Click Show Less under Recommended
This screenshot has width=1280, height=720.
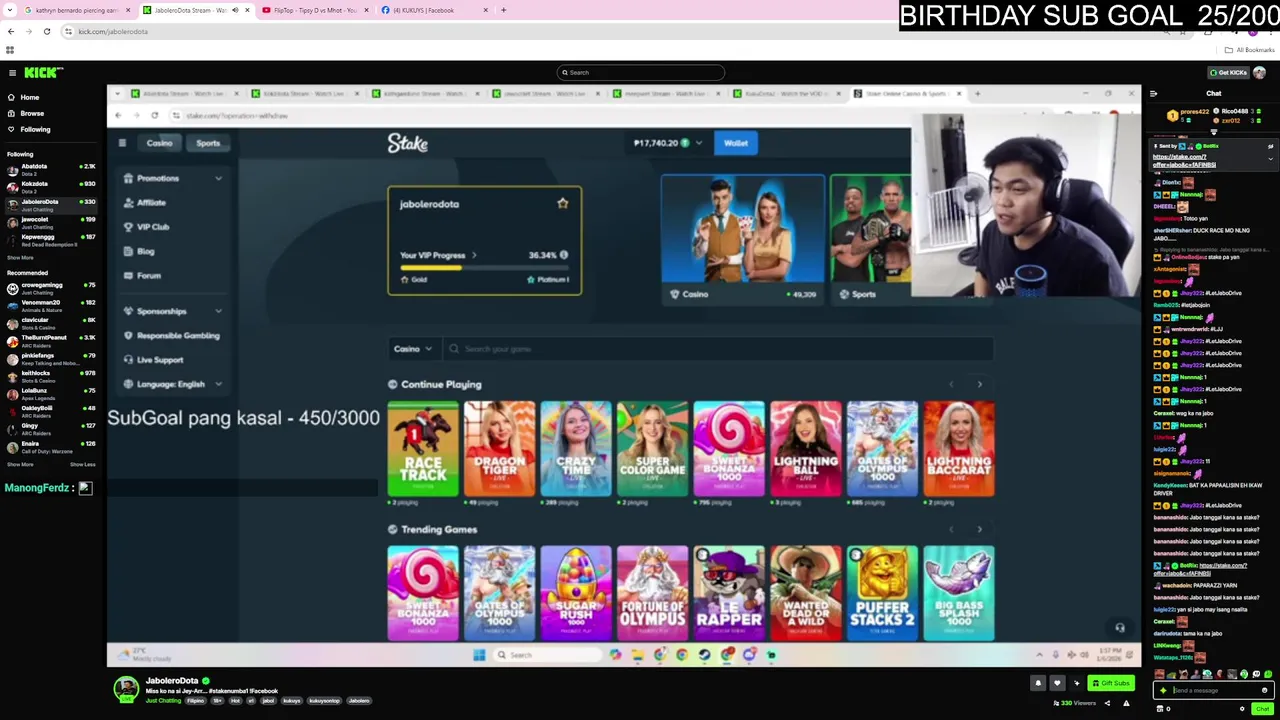click(x=83, y=464)
